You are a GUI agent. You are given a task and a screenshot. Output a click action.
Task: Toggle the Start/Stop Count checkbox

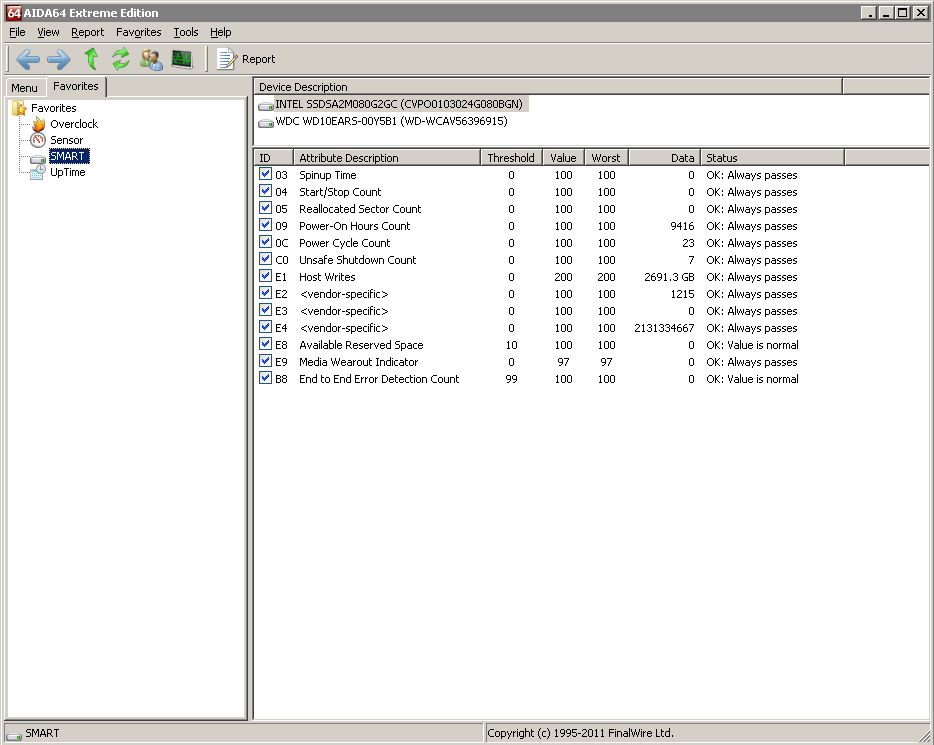click(x=265, y=191)
